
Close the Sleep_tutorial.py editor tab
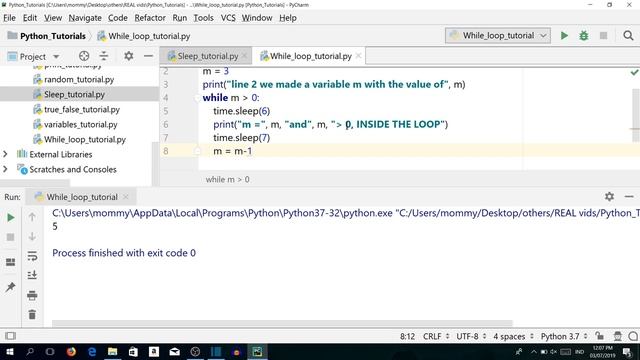[244, 56]
